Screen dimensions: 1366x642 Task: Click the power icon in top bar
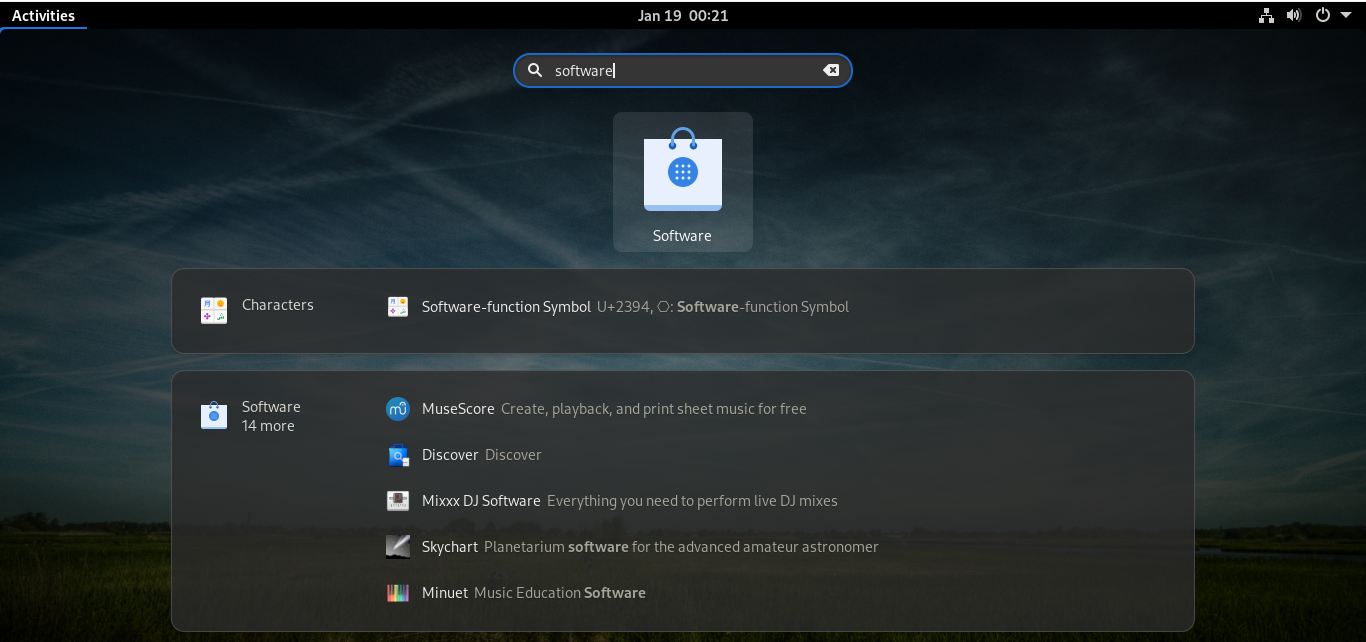click(1323, 15)
